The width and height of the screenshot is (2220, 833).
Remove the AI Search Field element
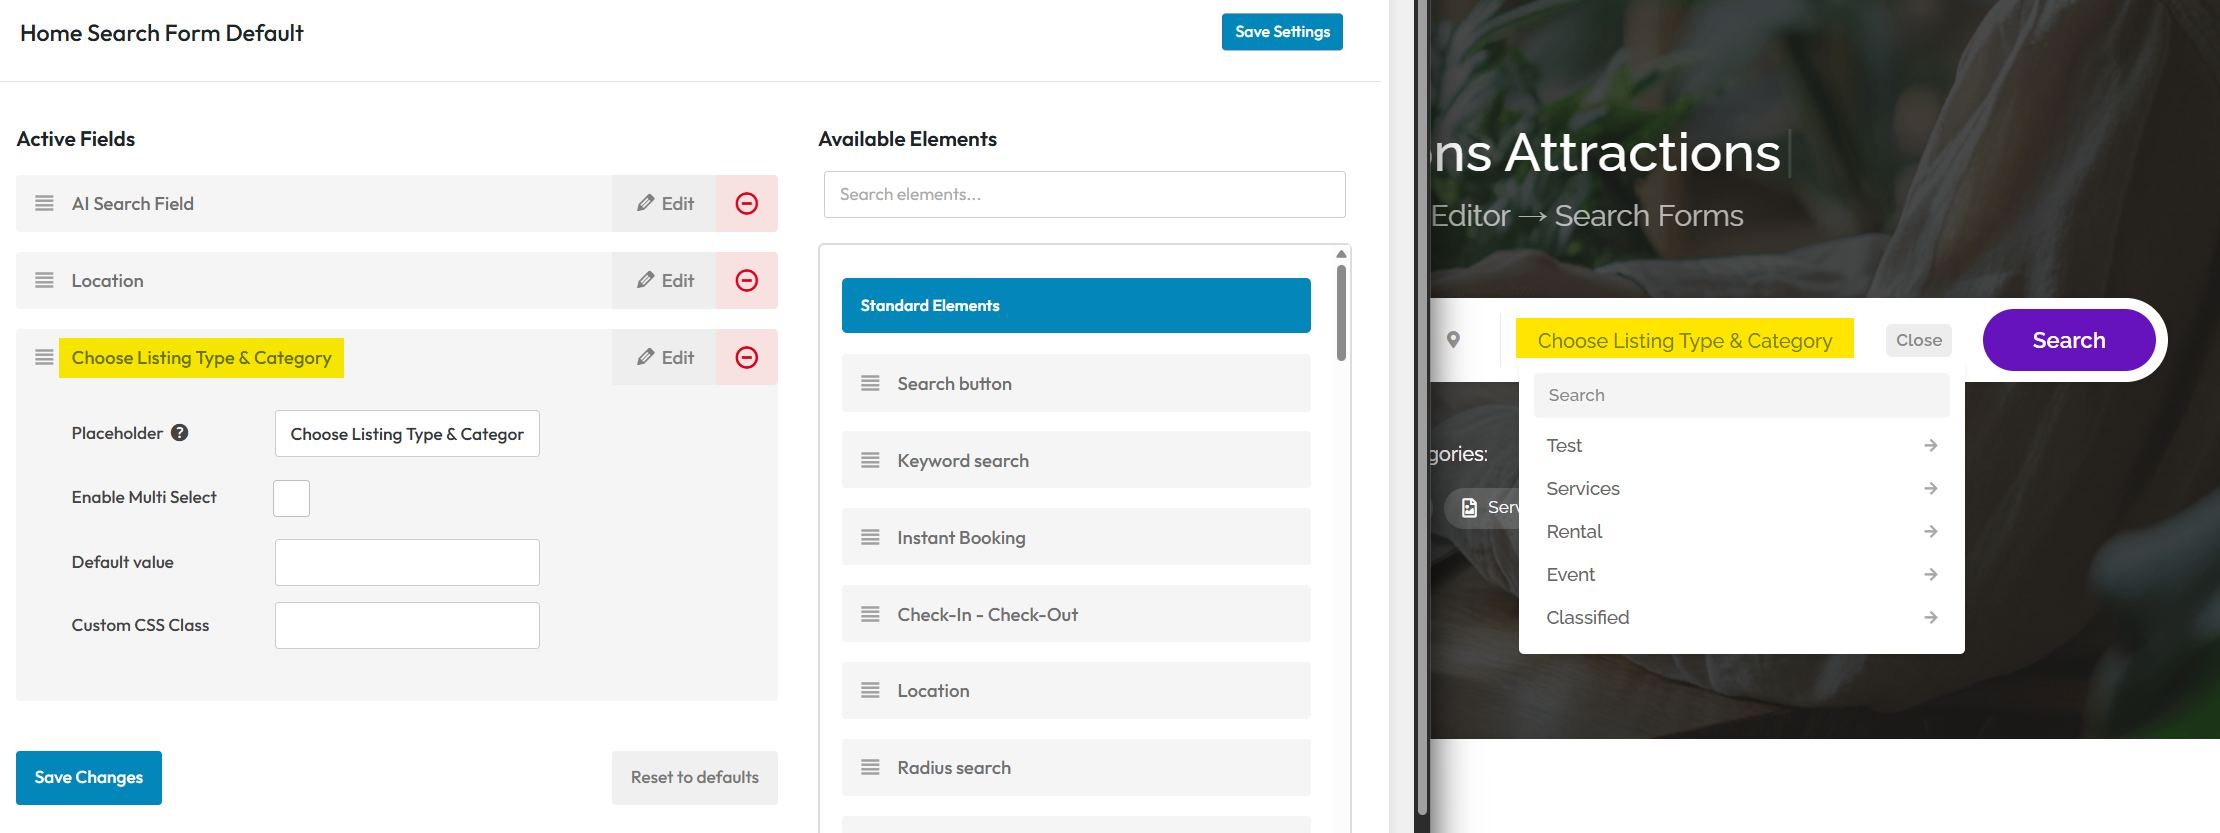746,204
